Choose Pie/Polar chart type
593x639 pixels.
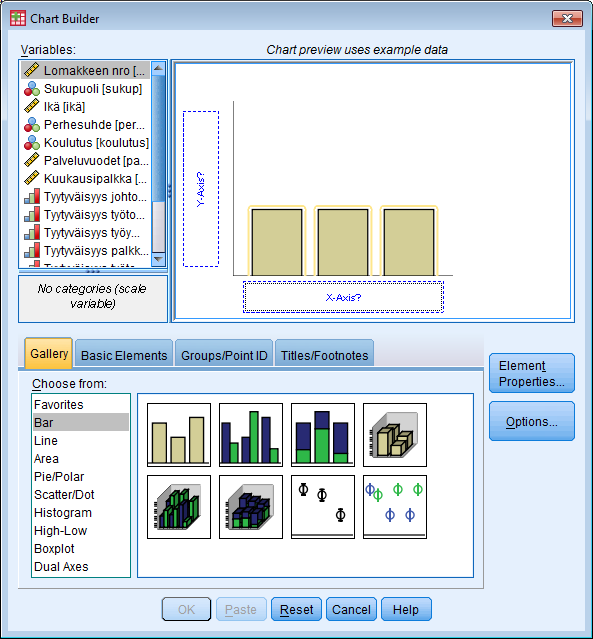click(81, 476)
